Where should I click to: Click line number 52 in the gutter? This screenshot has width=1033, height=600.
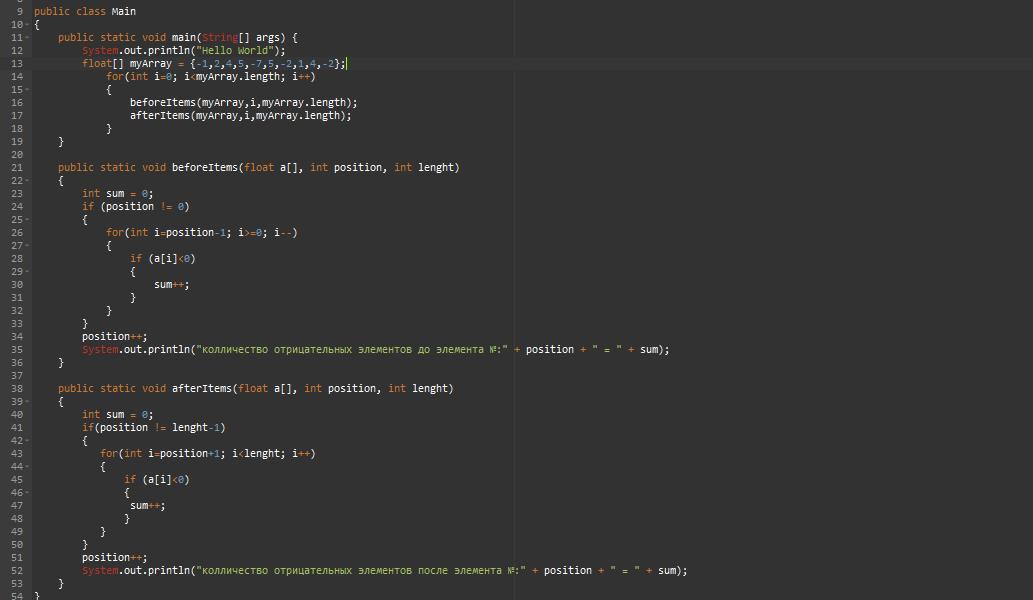pos(17,571)
